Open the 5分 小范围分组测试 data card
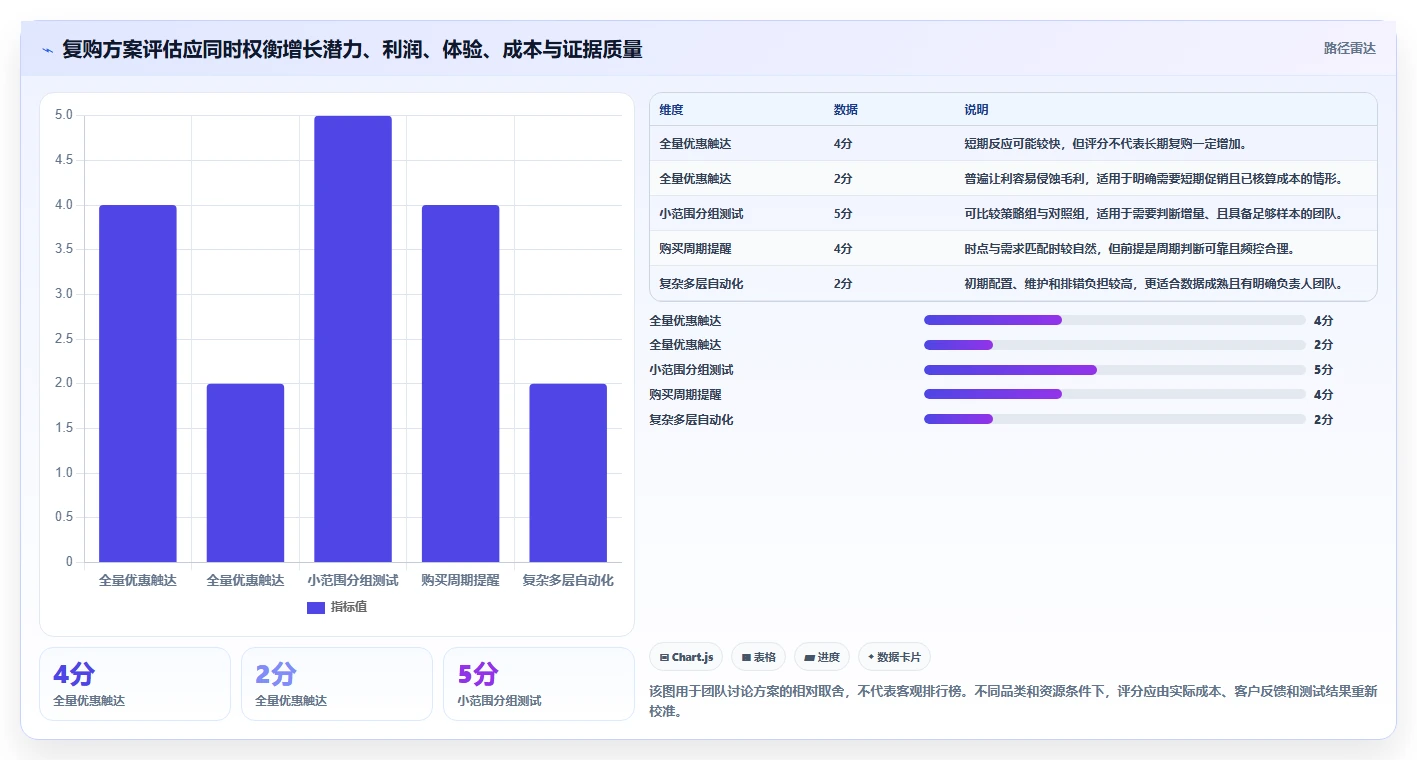This screenshot has height=760, width=1417. click(x=539, y=684)
